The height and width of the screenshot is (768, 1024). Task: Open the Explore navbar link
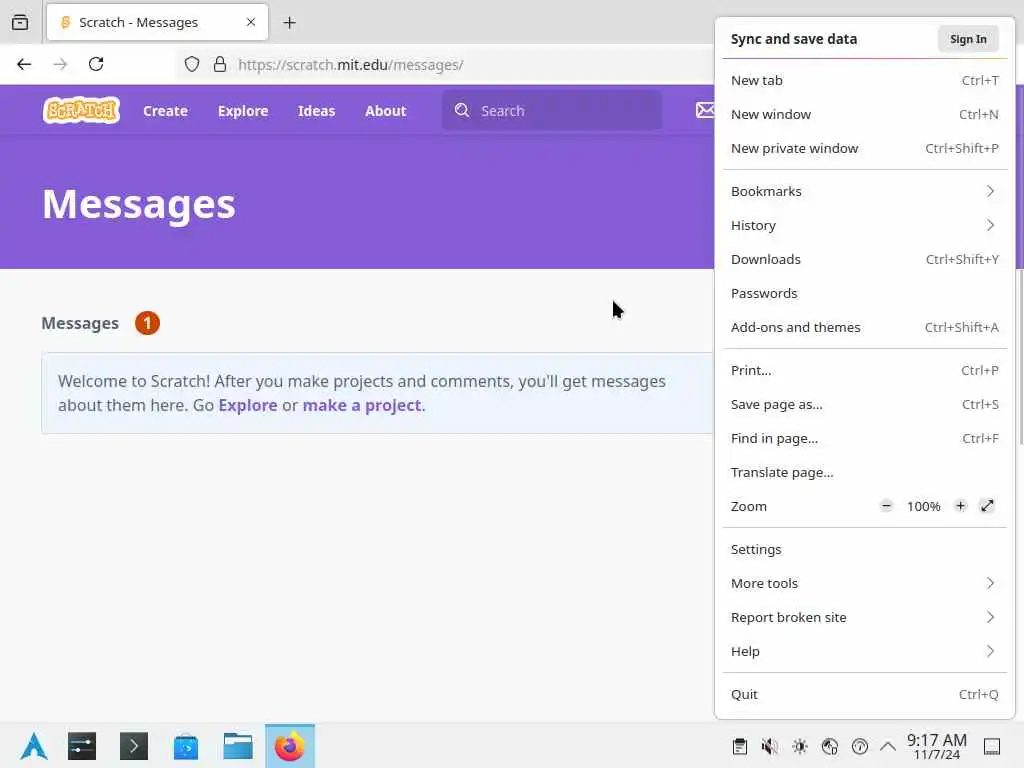click(x=243, y=110)
